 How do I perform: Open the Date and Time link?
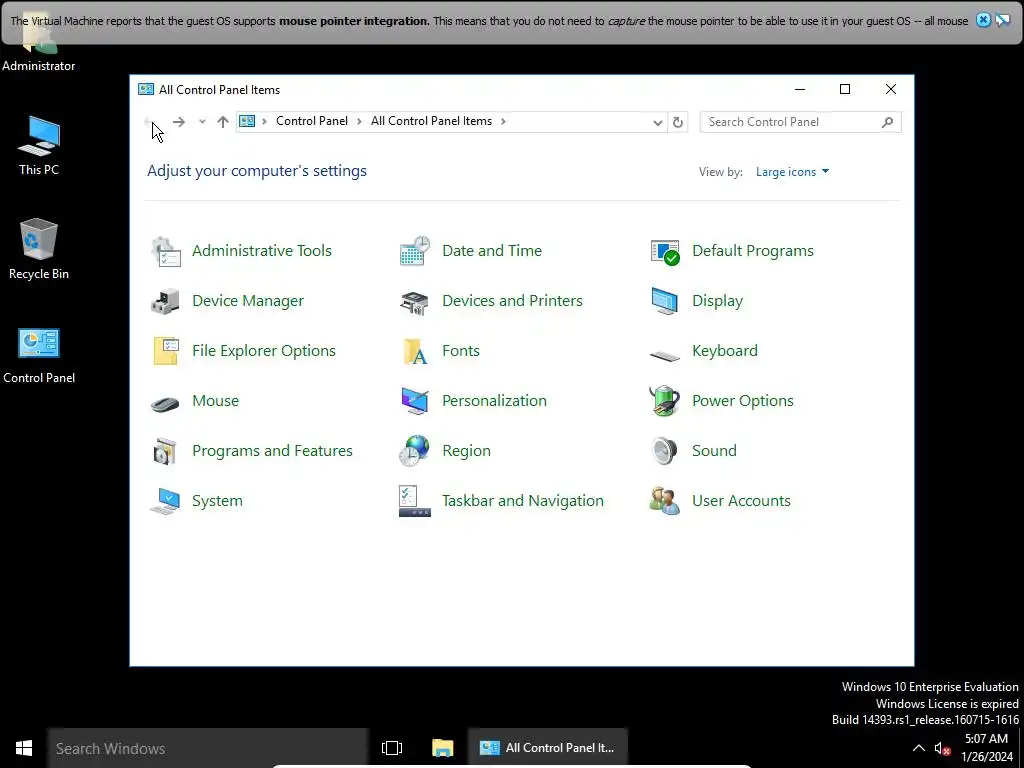[492, 251]
